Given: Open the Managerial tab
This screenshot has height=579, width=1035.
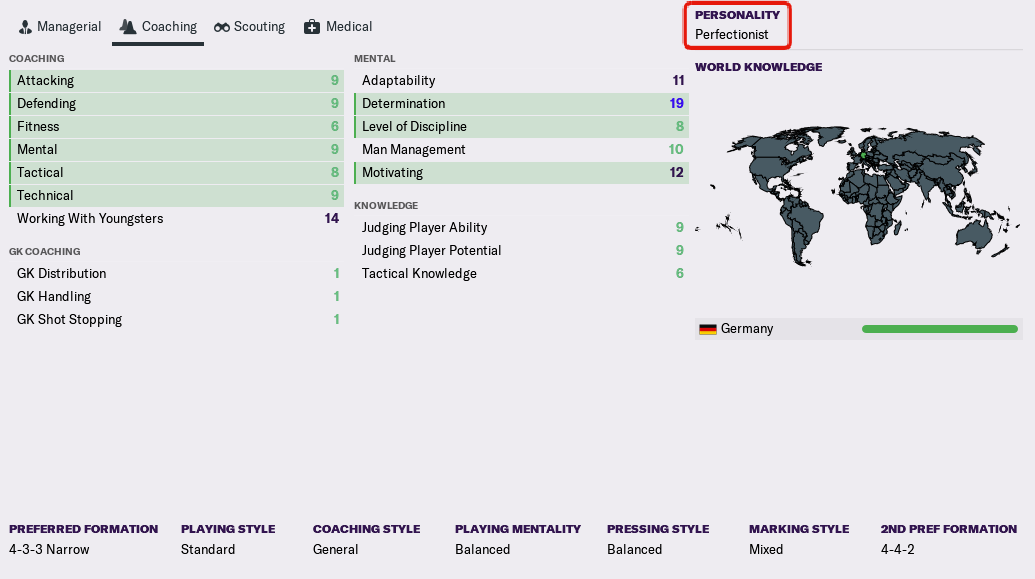Looking at the screenshot, I should [x=60, y=27].
